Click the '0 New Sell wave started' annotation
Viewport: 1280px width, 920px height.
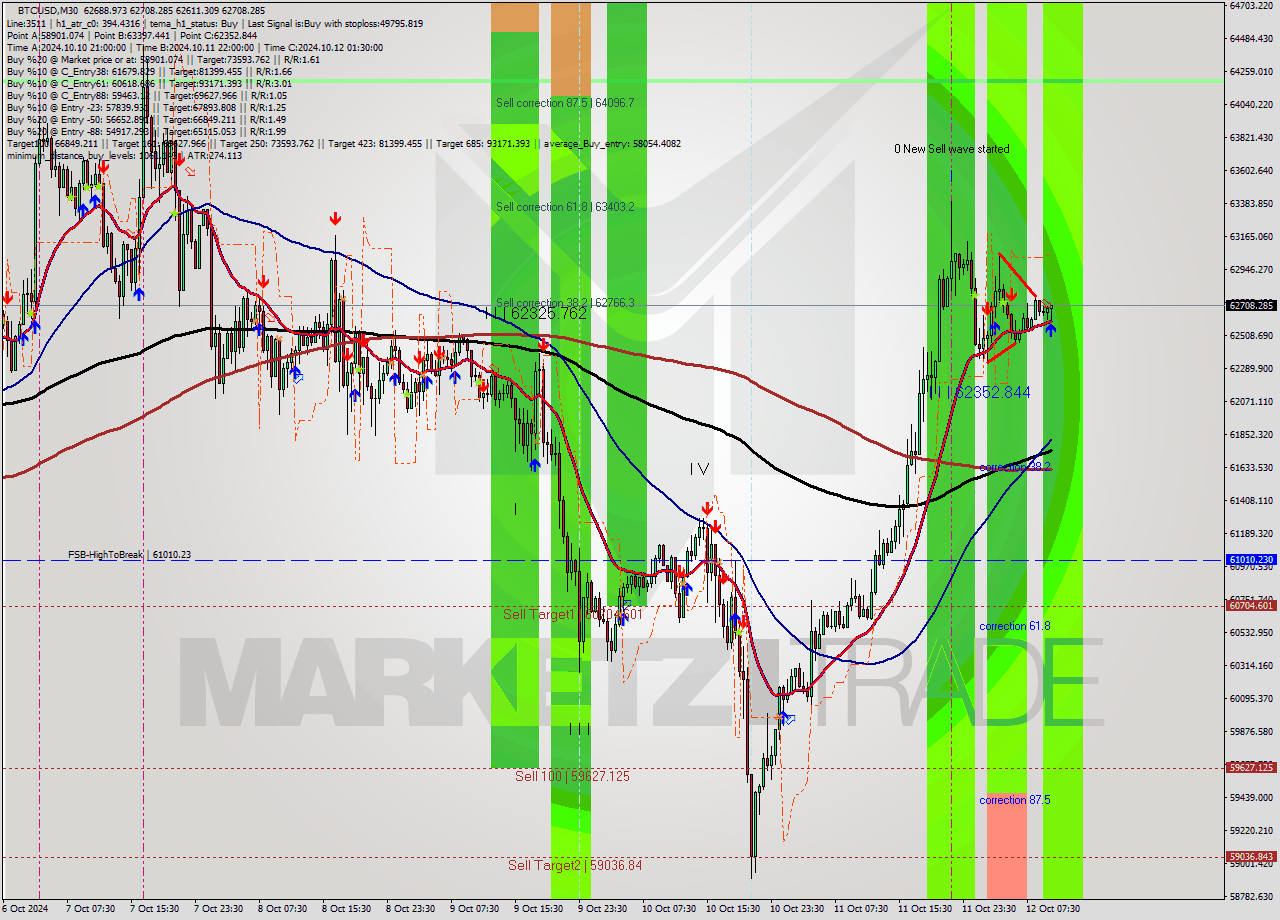[952, 149]
